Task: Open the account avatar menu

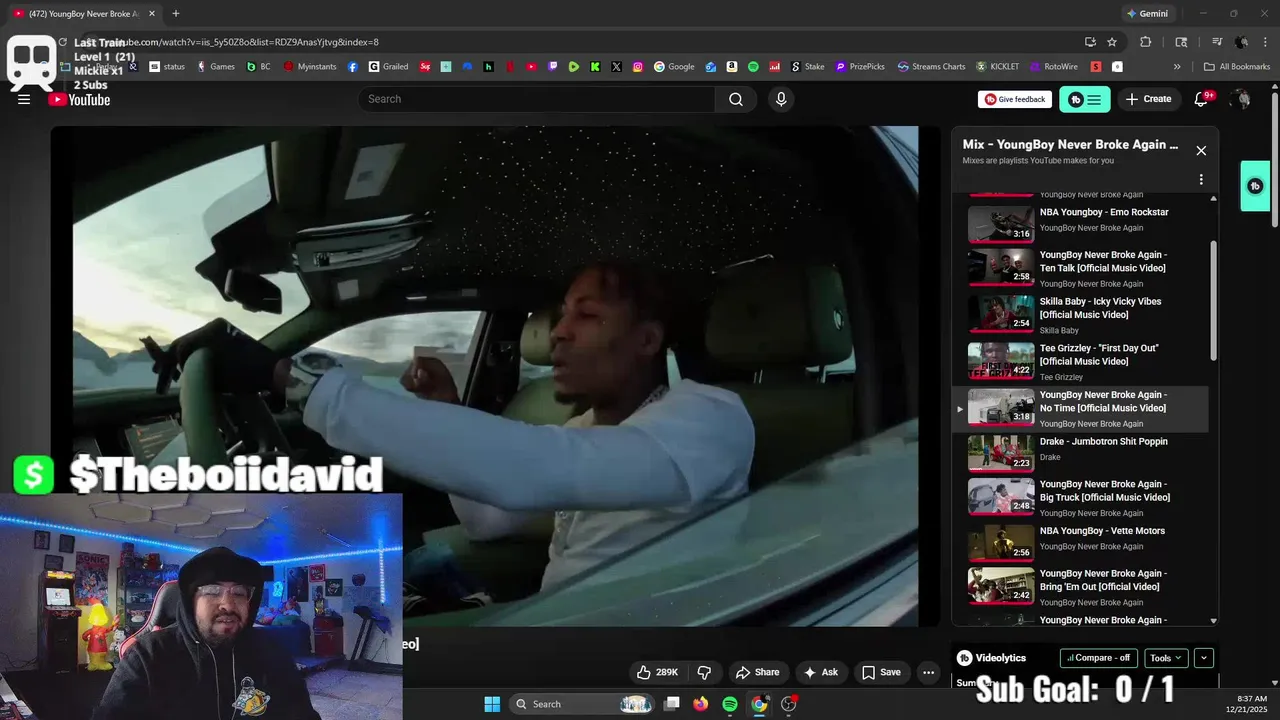Action: point(1241,99)
